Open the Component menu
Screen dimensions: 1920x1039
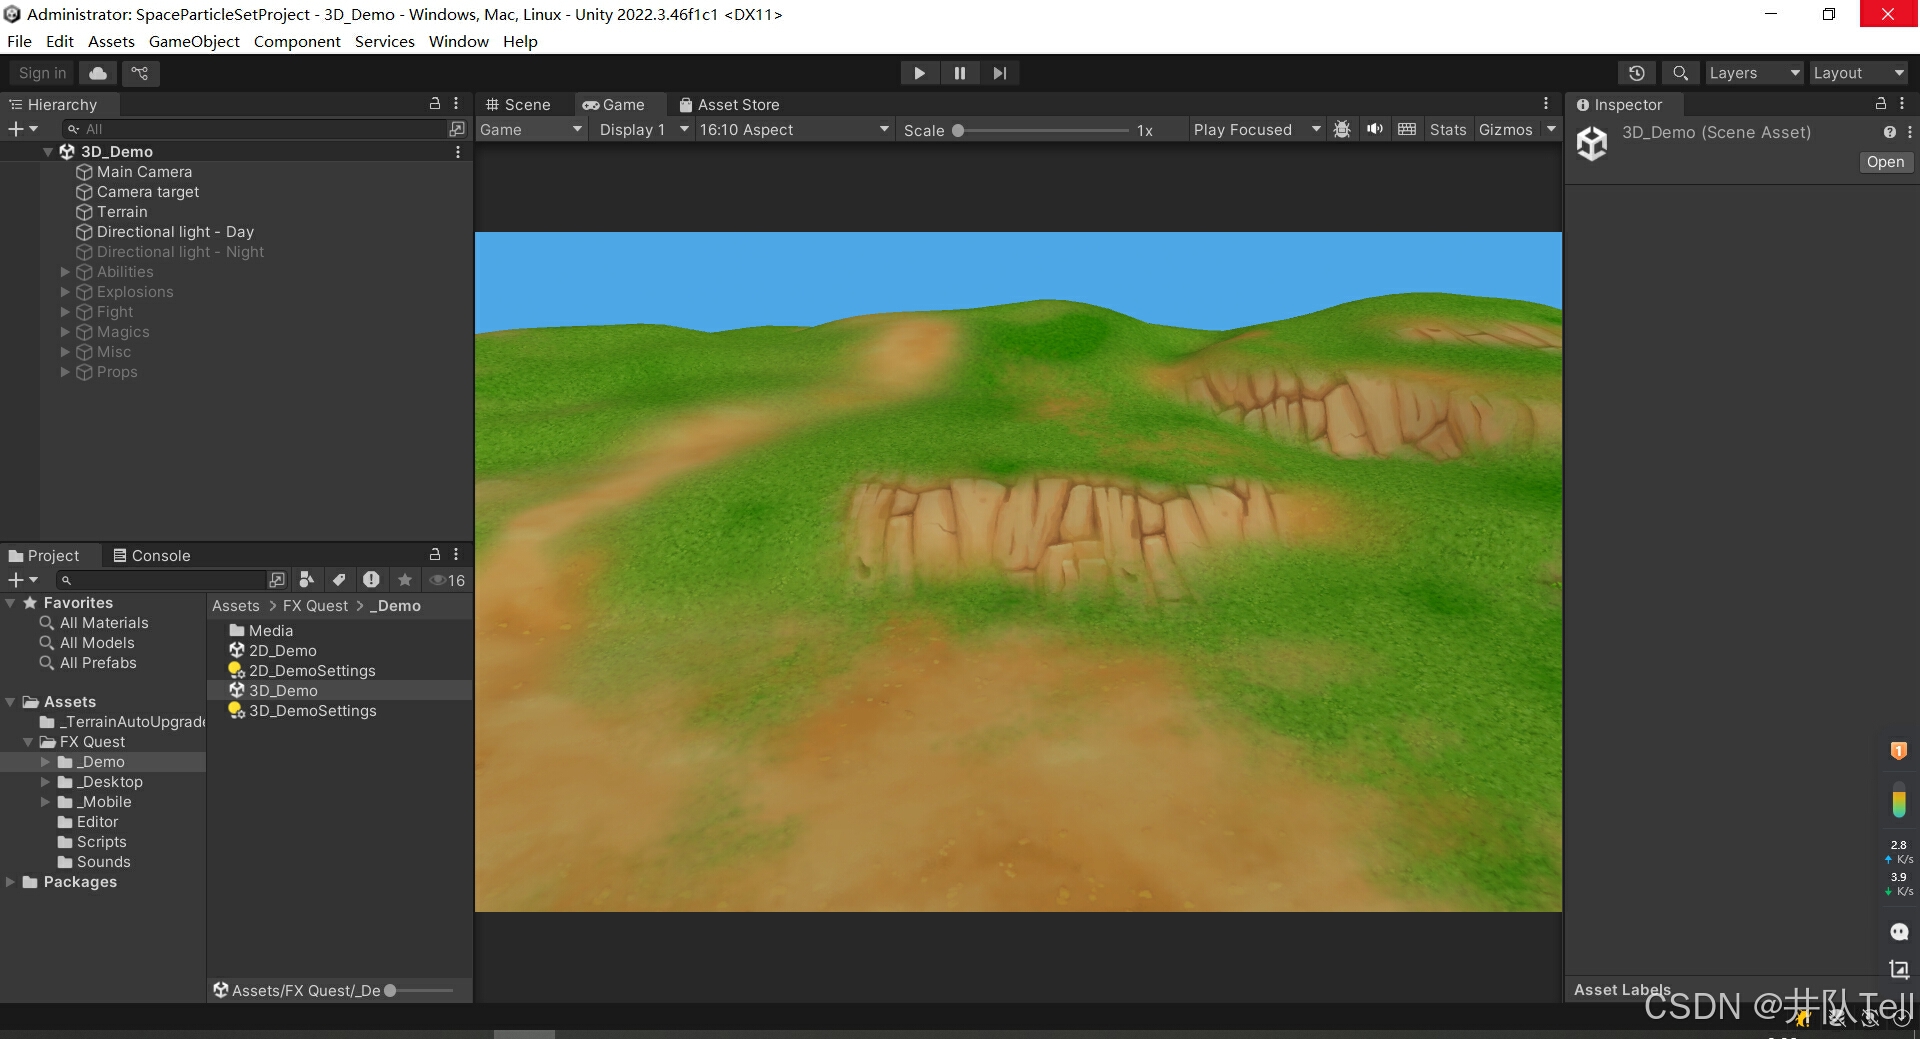coord(297,41)
